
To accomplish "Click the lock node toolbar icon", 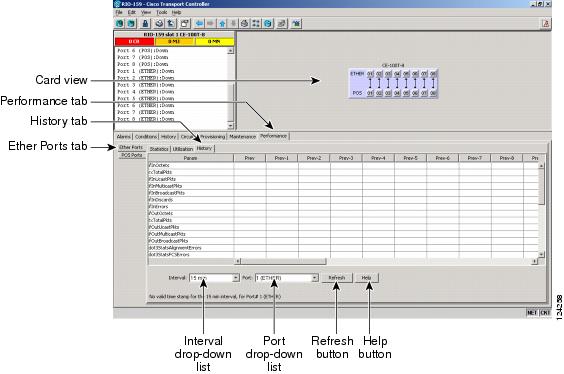I will click(145, 24).
